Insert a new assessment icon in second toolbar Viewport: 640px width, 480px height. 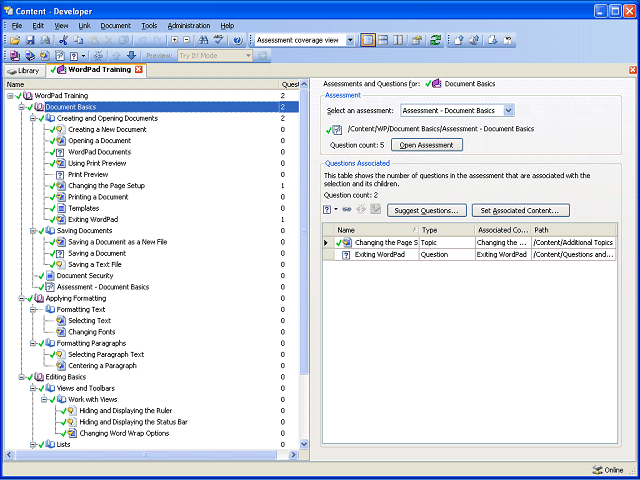click(60, 56)
